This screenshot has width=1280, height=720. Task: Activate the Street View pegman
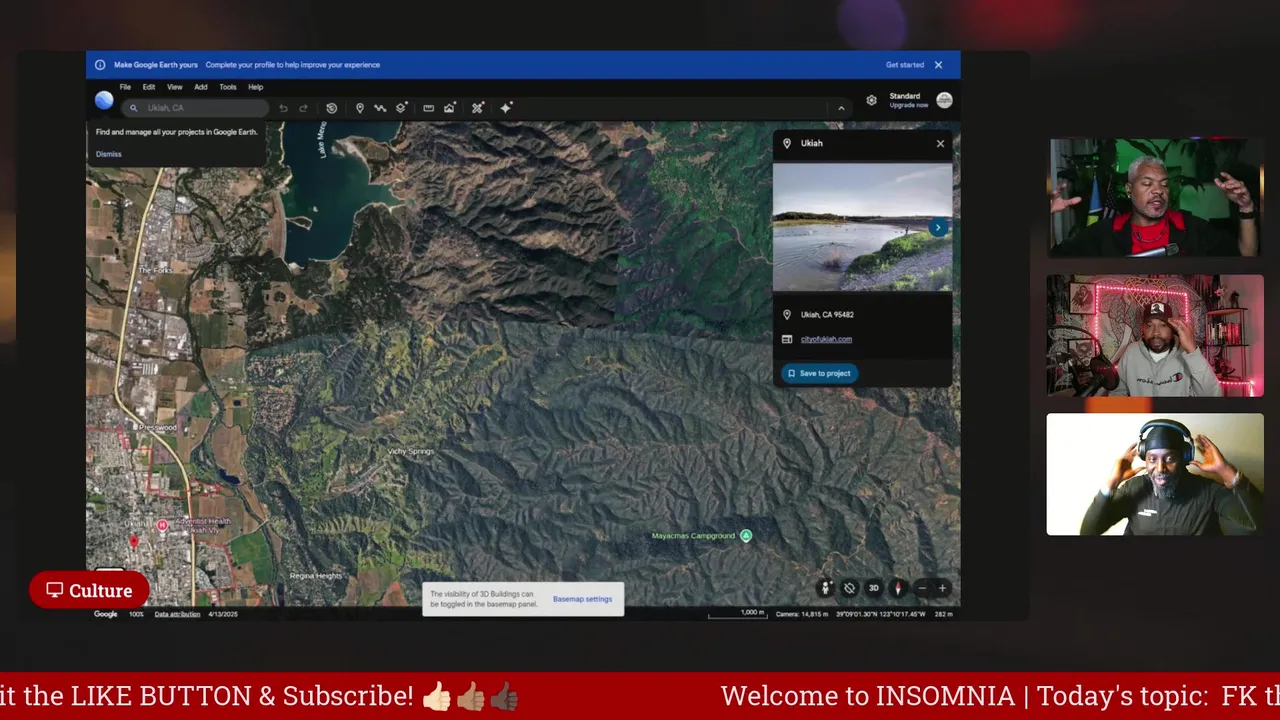click(825, 588)
